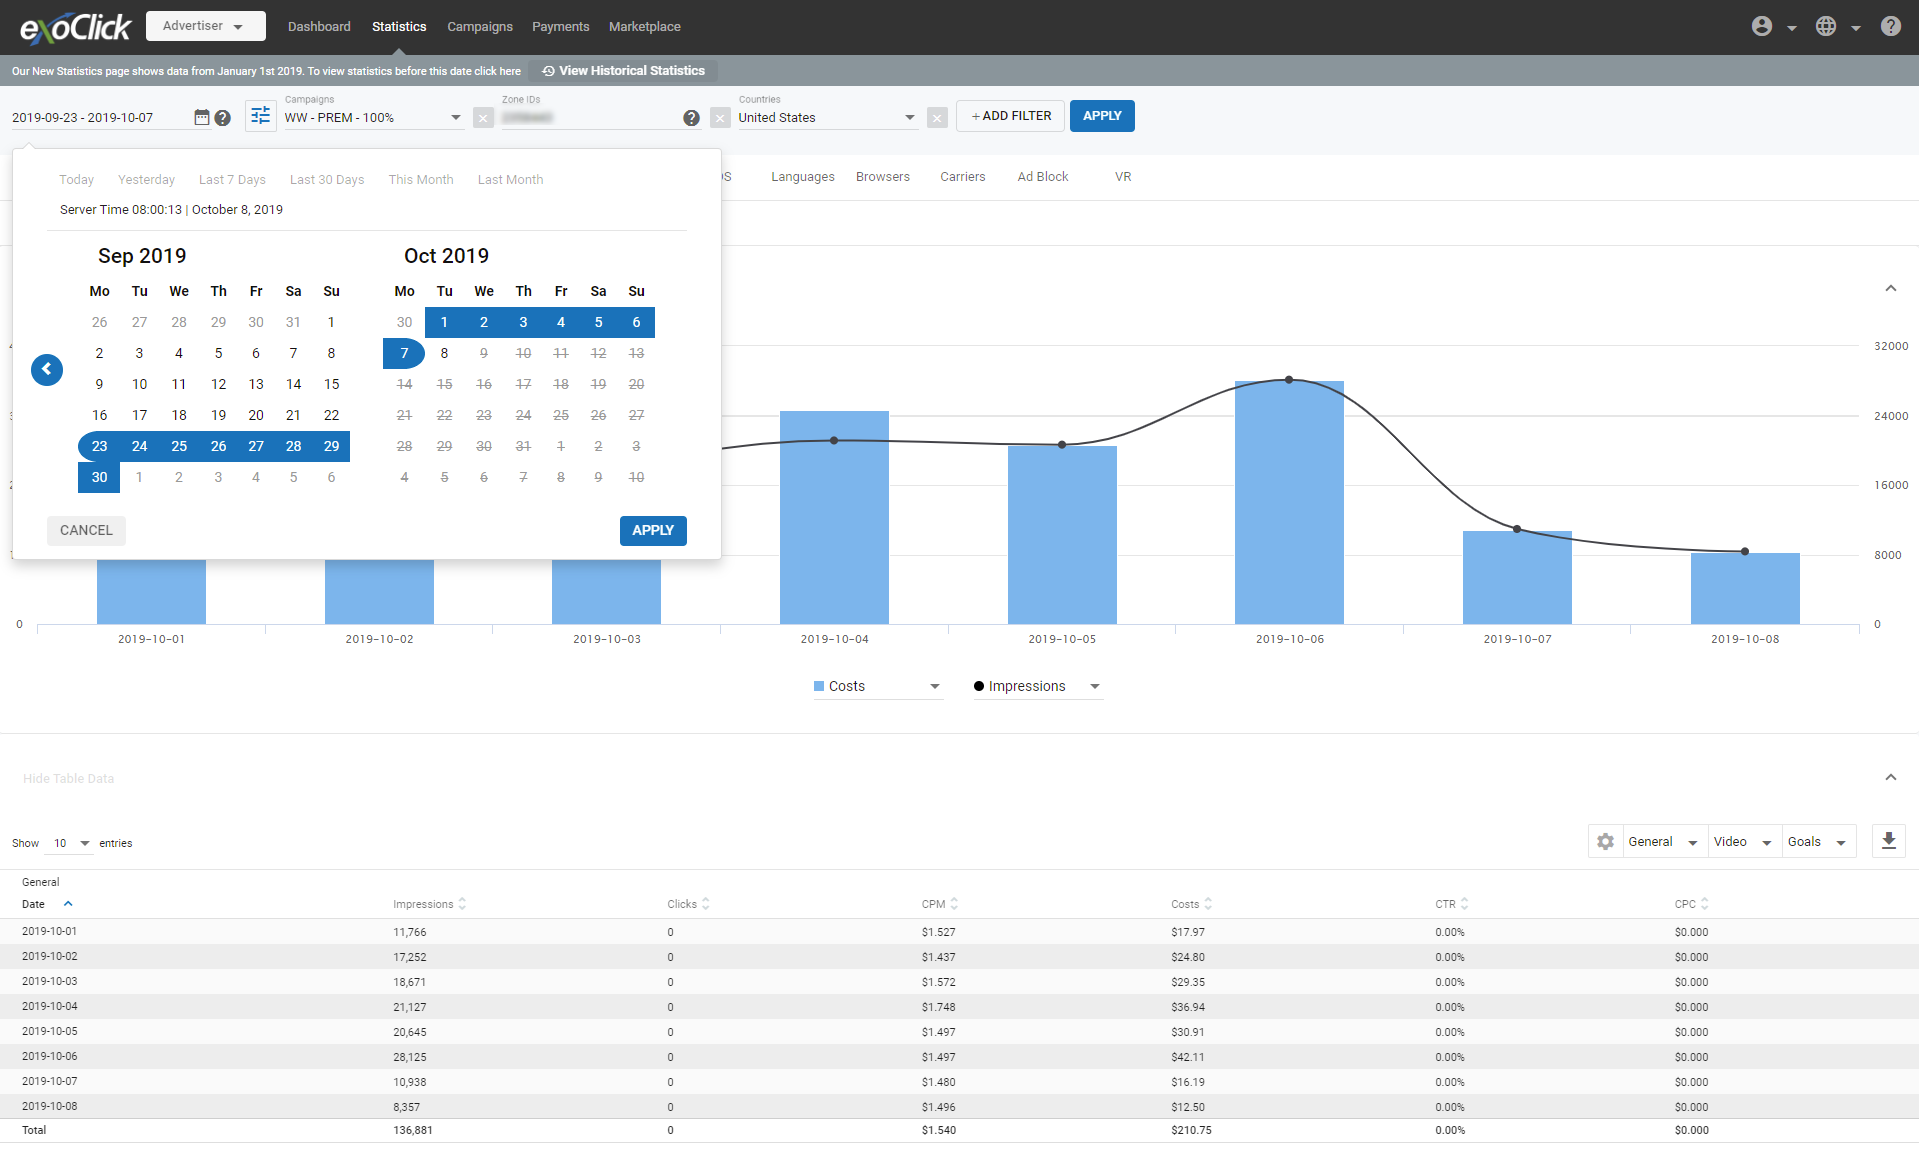Open the help question mark icon

(1890, 26)
